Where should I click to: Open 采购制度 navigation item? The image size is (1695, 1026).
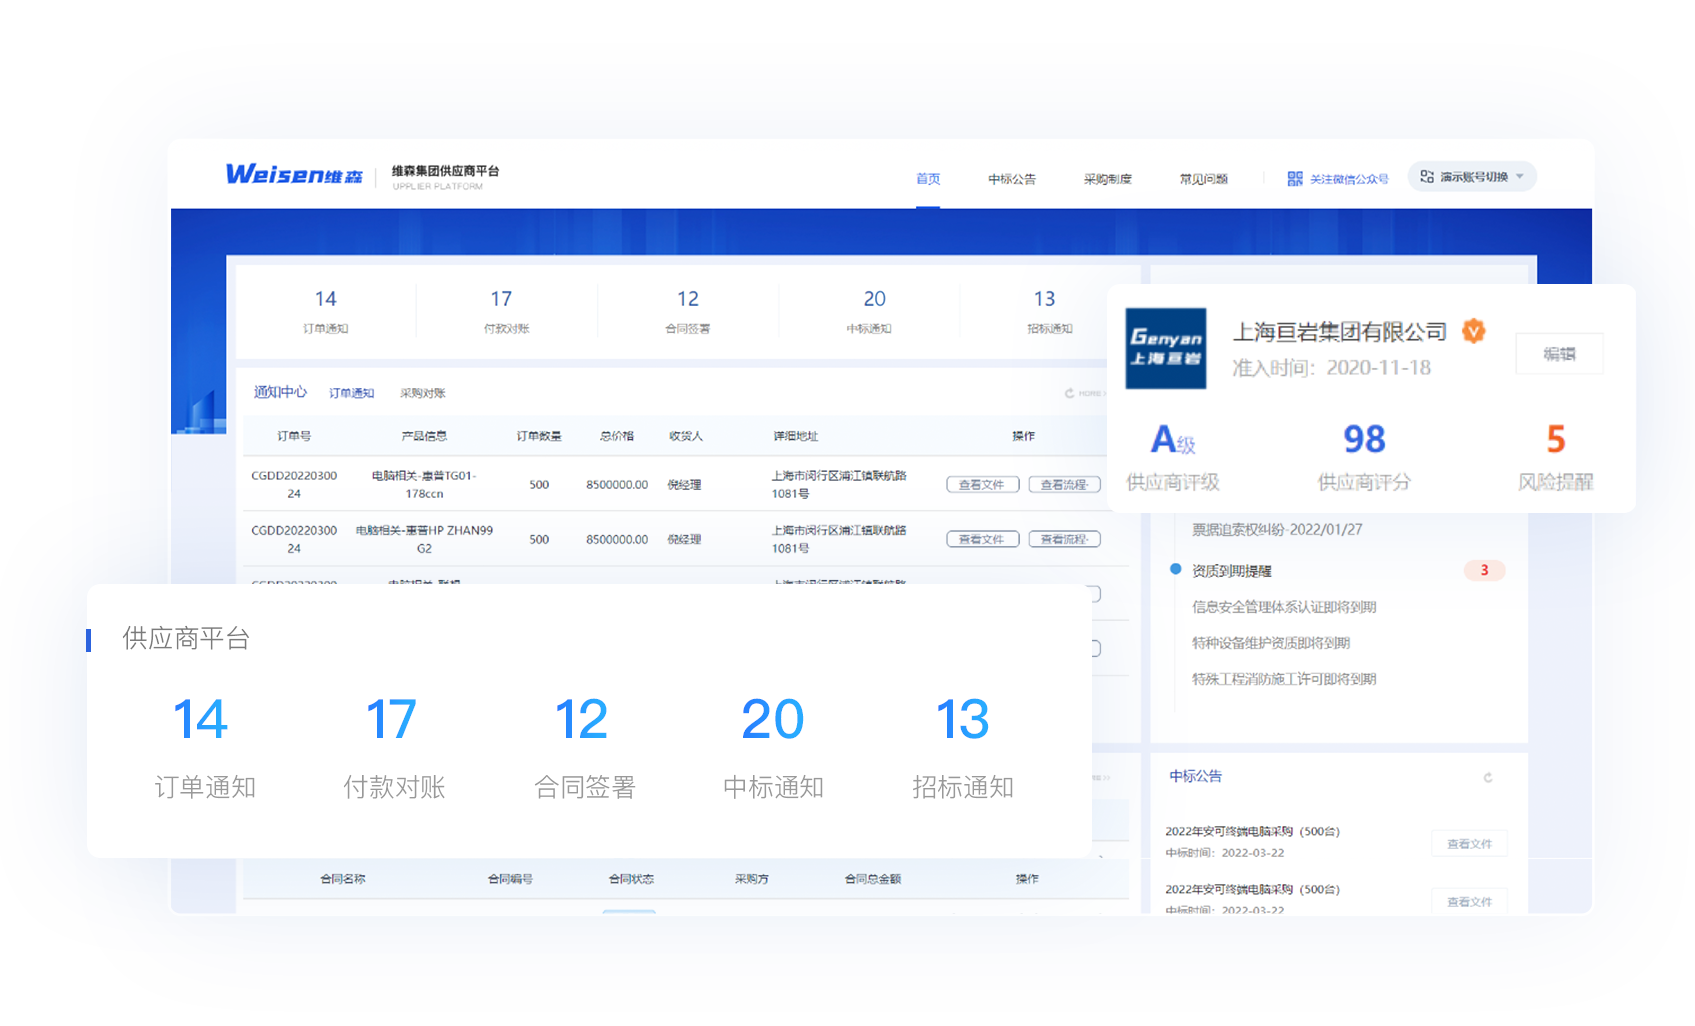(1107, 179)
